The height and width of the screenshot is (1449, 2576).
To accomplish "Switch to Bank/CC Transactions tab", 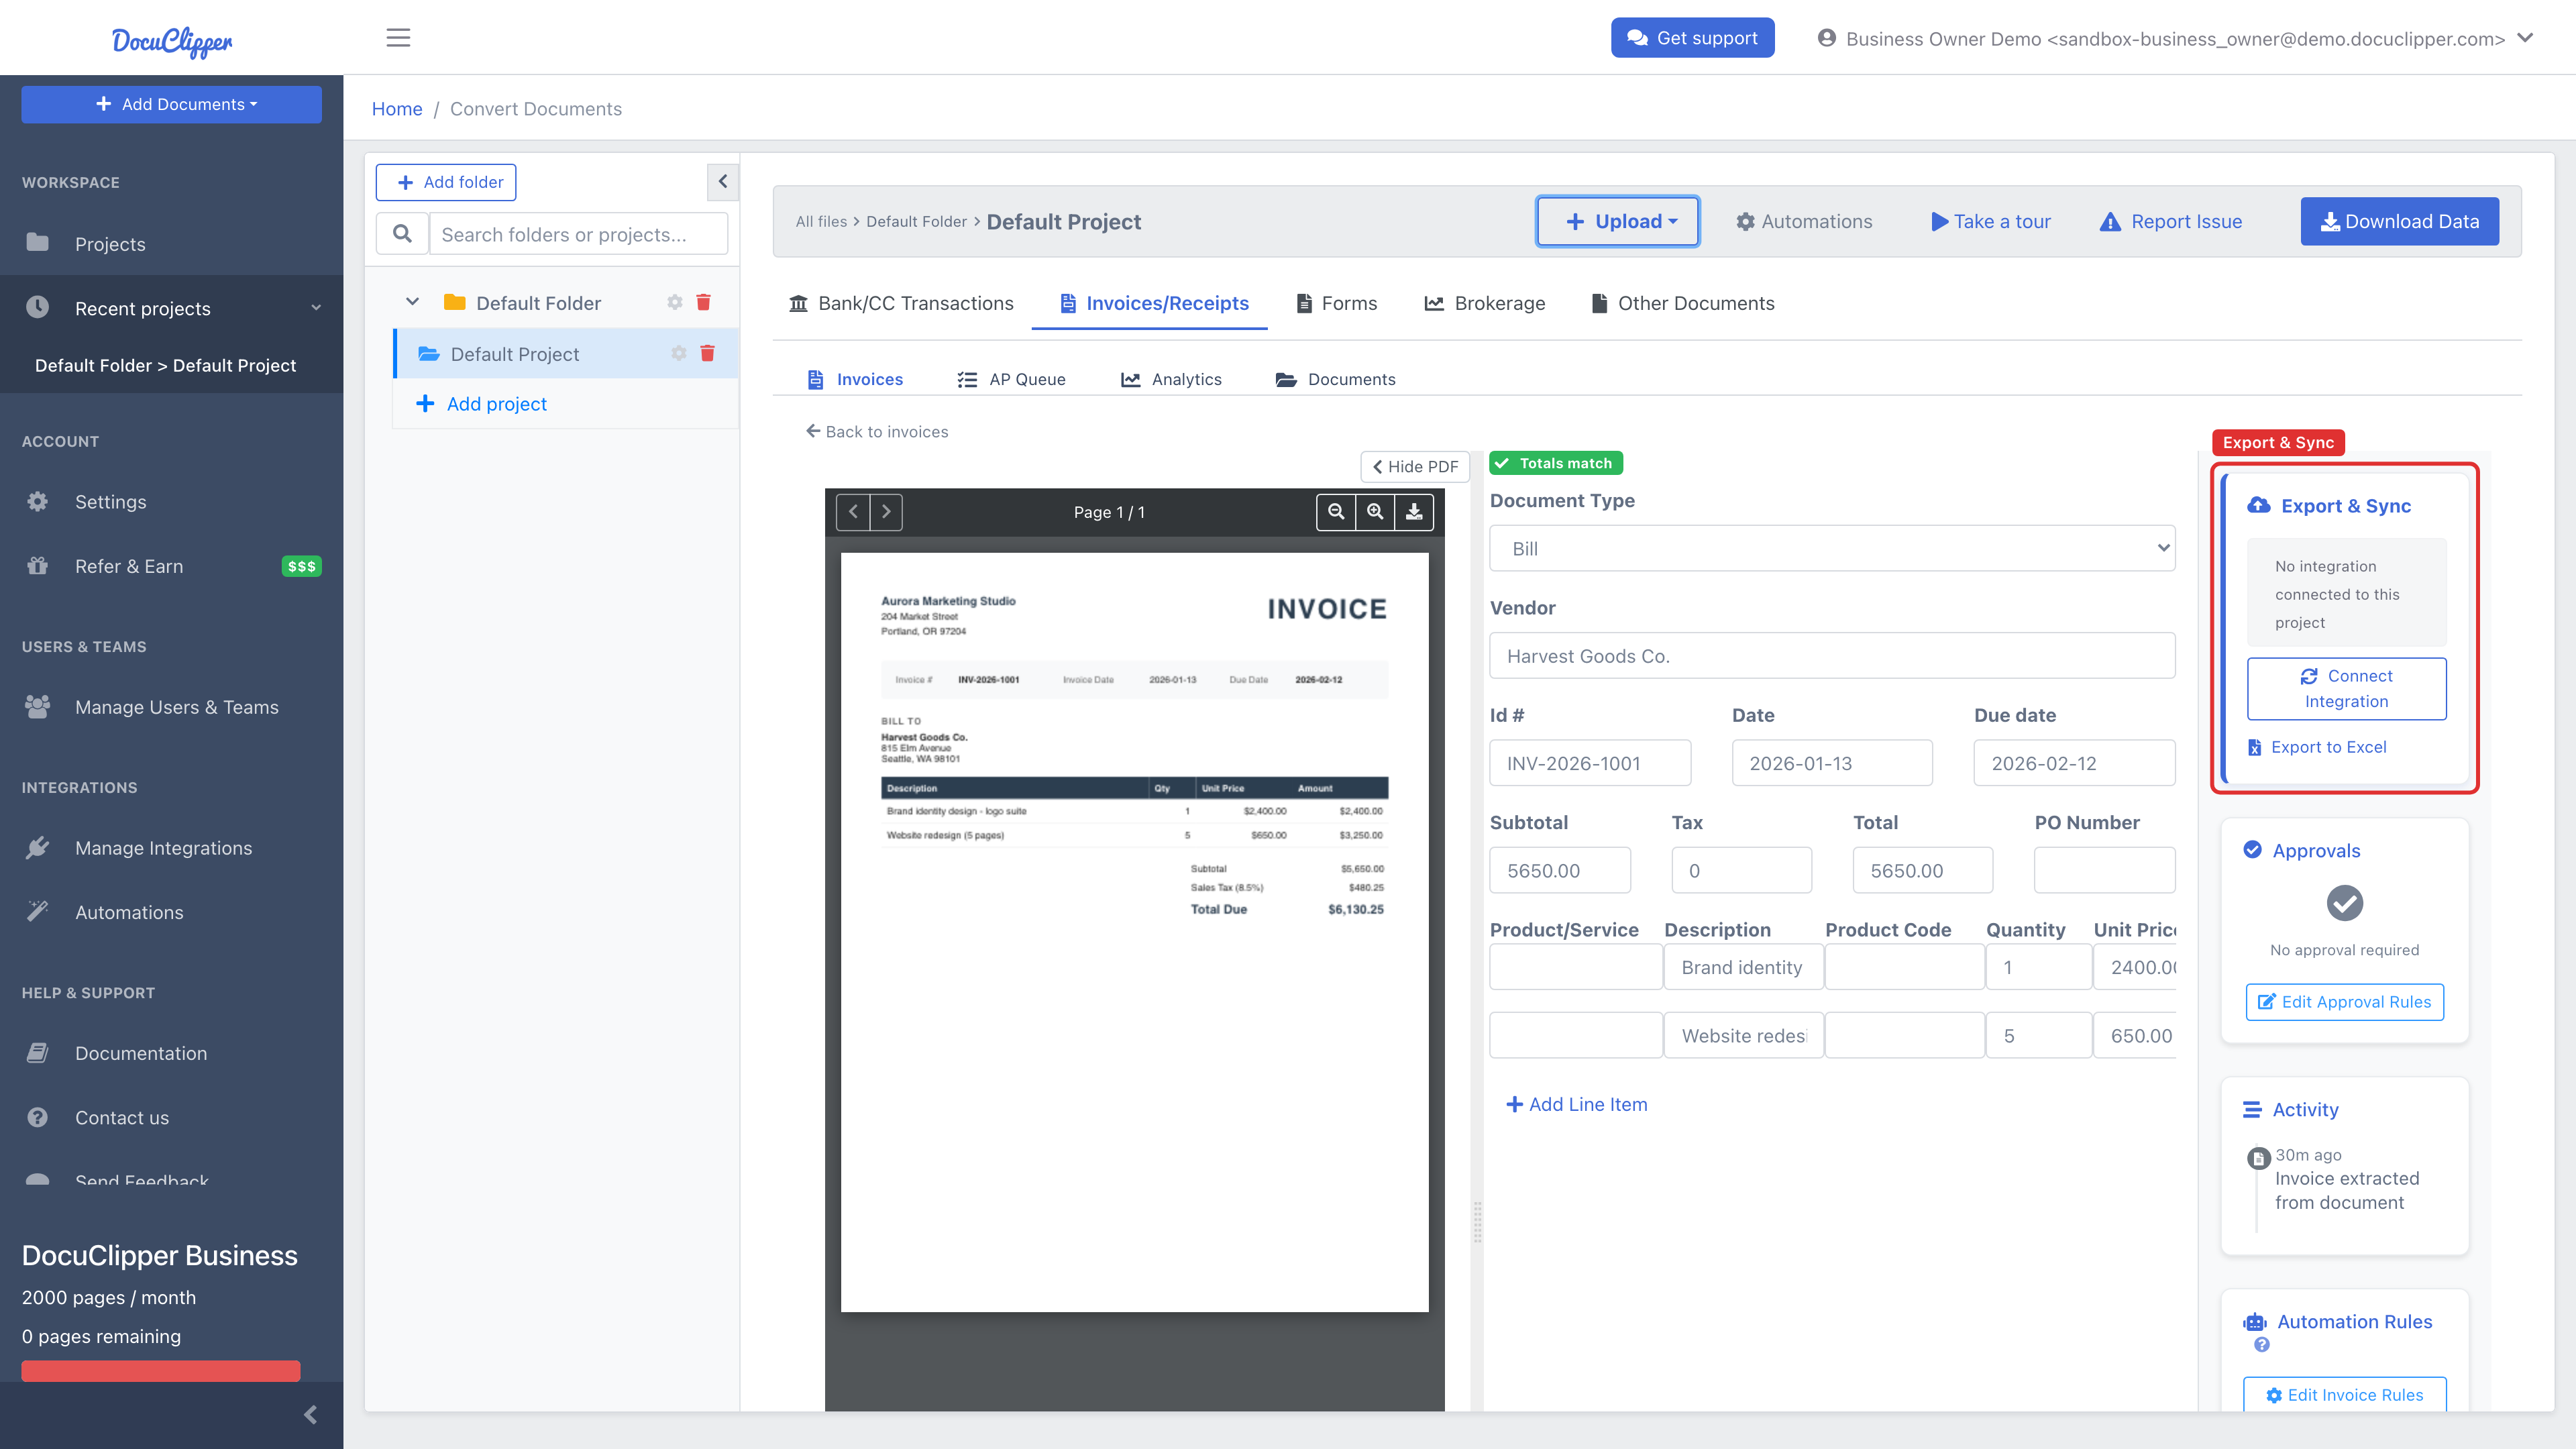I will (x=901, y=303).
